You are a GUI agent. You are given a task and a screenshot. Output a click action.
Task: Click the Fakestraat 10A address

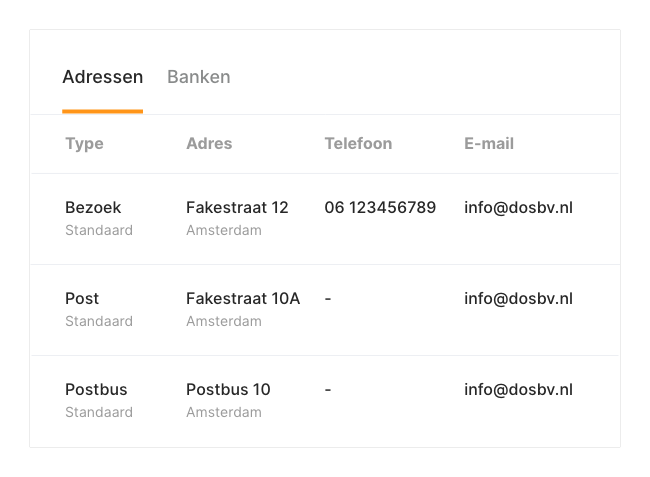pos(243,299)
